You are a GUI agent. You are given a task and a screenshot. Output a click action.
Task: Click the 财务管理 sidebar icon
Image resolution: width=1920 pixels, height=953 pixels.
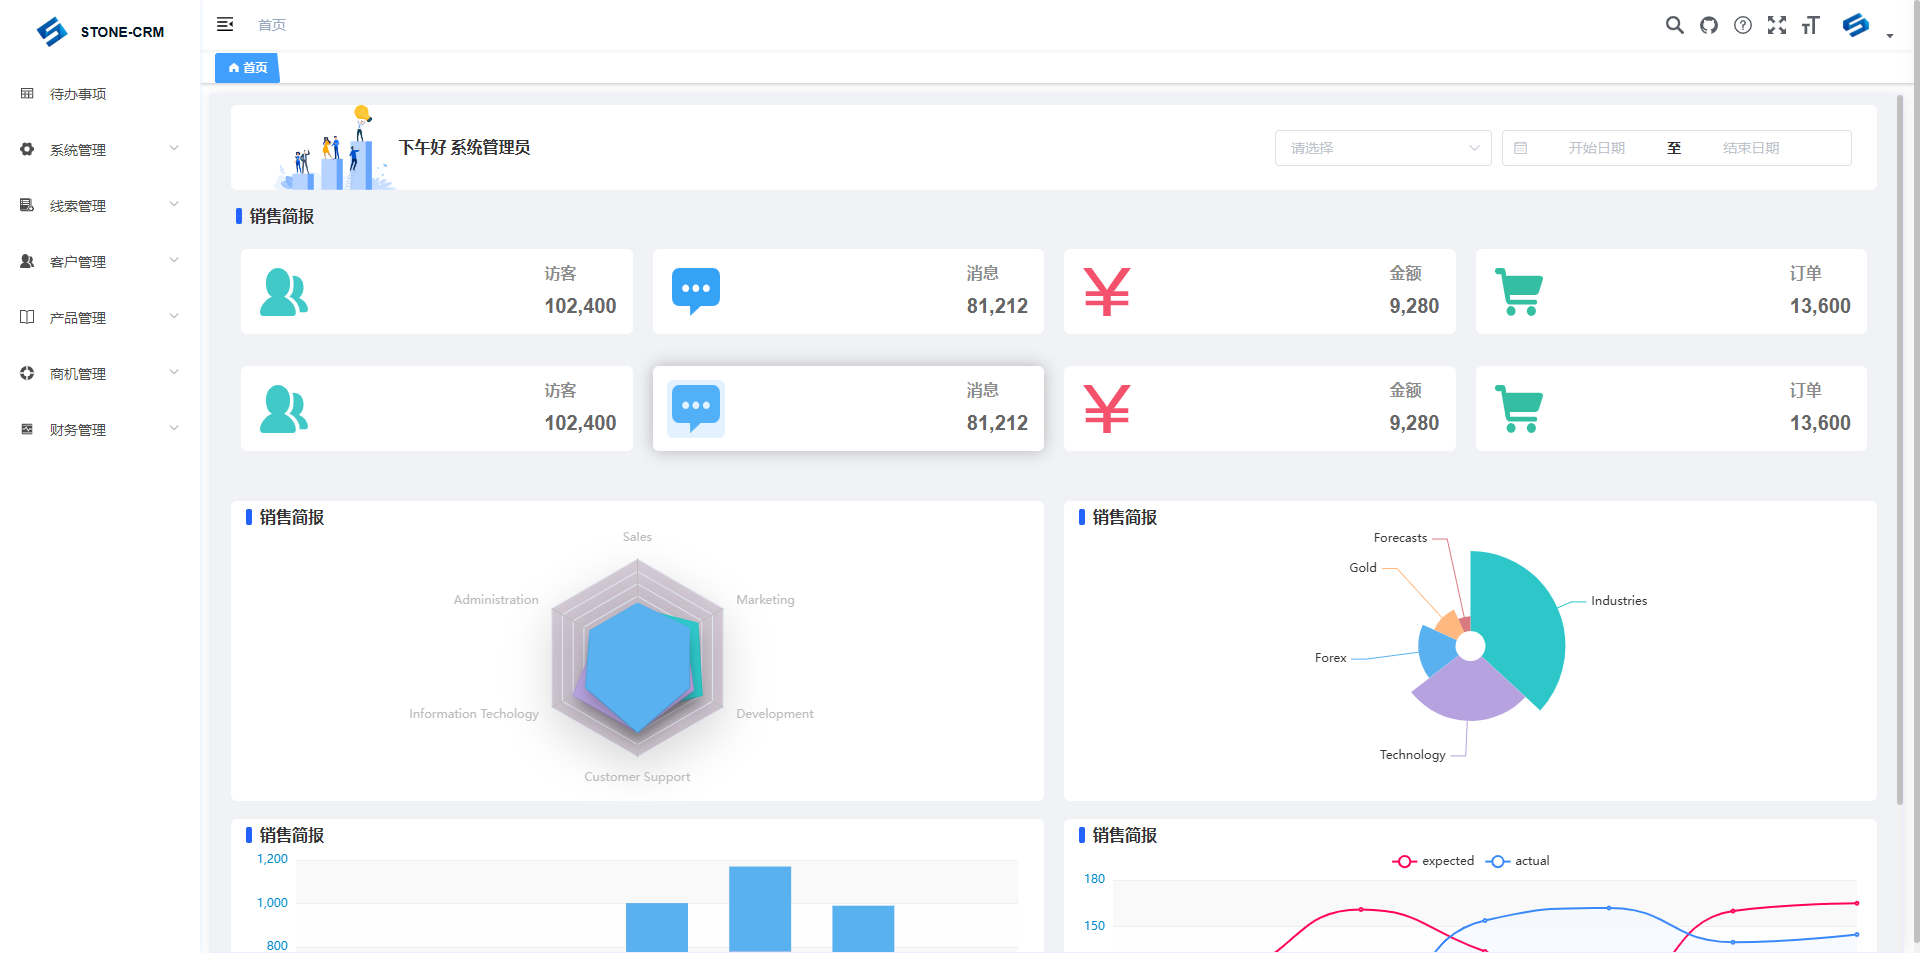point(27,429)
